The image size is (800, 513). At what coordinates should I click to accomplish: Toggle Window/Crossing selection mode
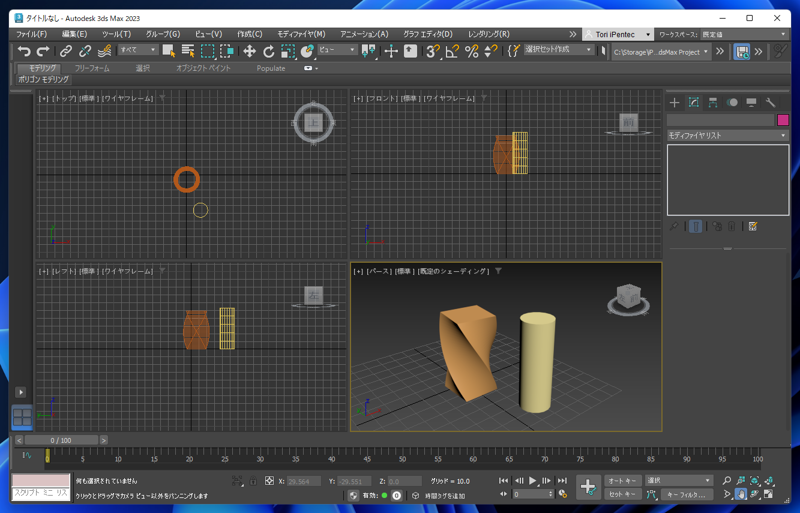click(x=227, y=51)
